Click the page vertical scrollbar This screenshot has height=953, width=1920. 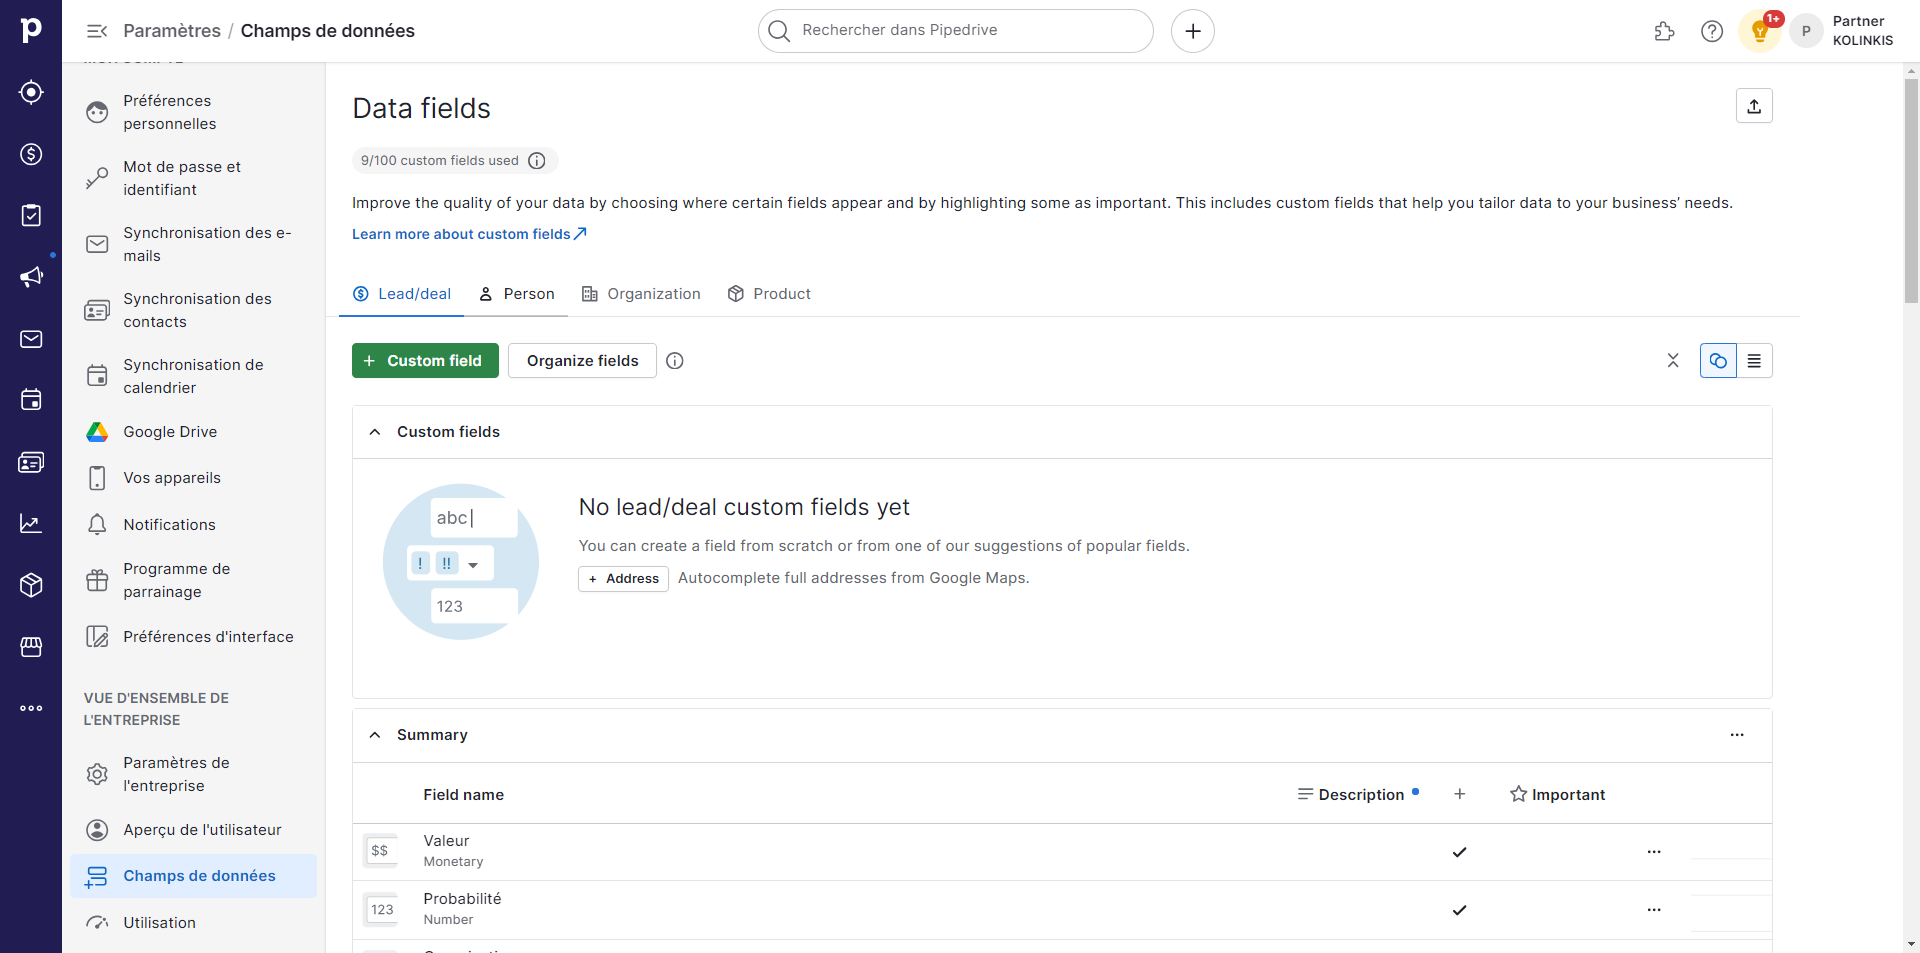click(1911, 190)
